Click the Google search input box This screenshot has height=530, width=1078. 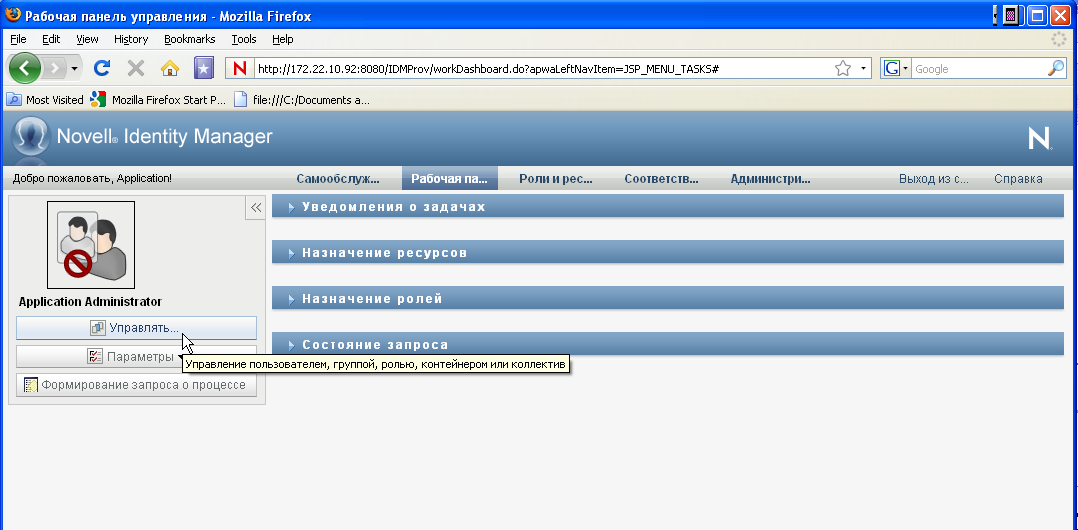[978, 69]
